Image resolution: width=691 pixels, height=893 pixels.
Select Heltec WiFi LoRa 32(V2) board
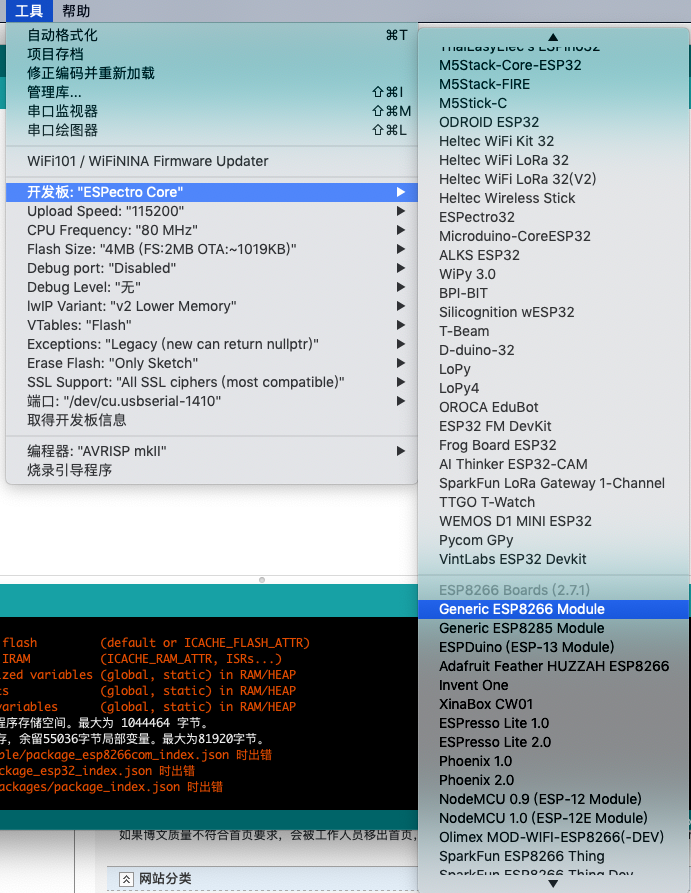(x=553, y=179)
